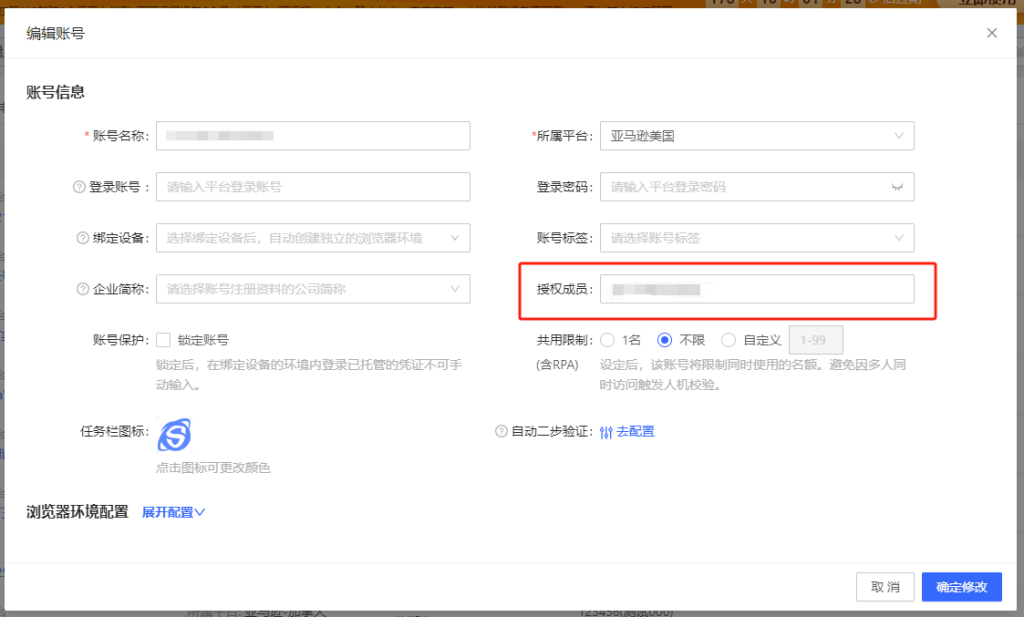Click help icon next to 登录账号
The image size is (1024, 617).
click(79, 187)
